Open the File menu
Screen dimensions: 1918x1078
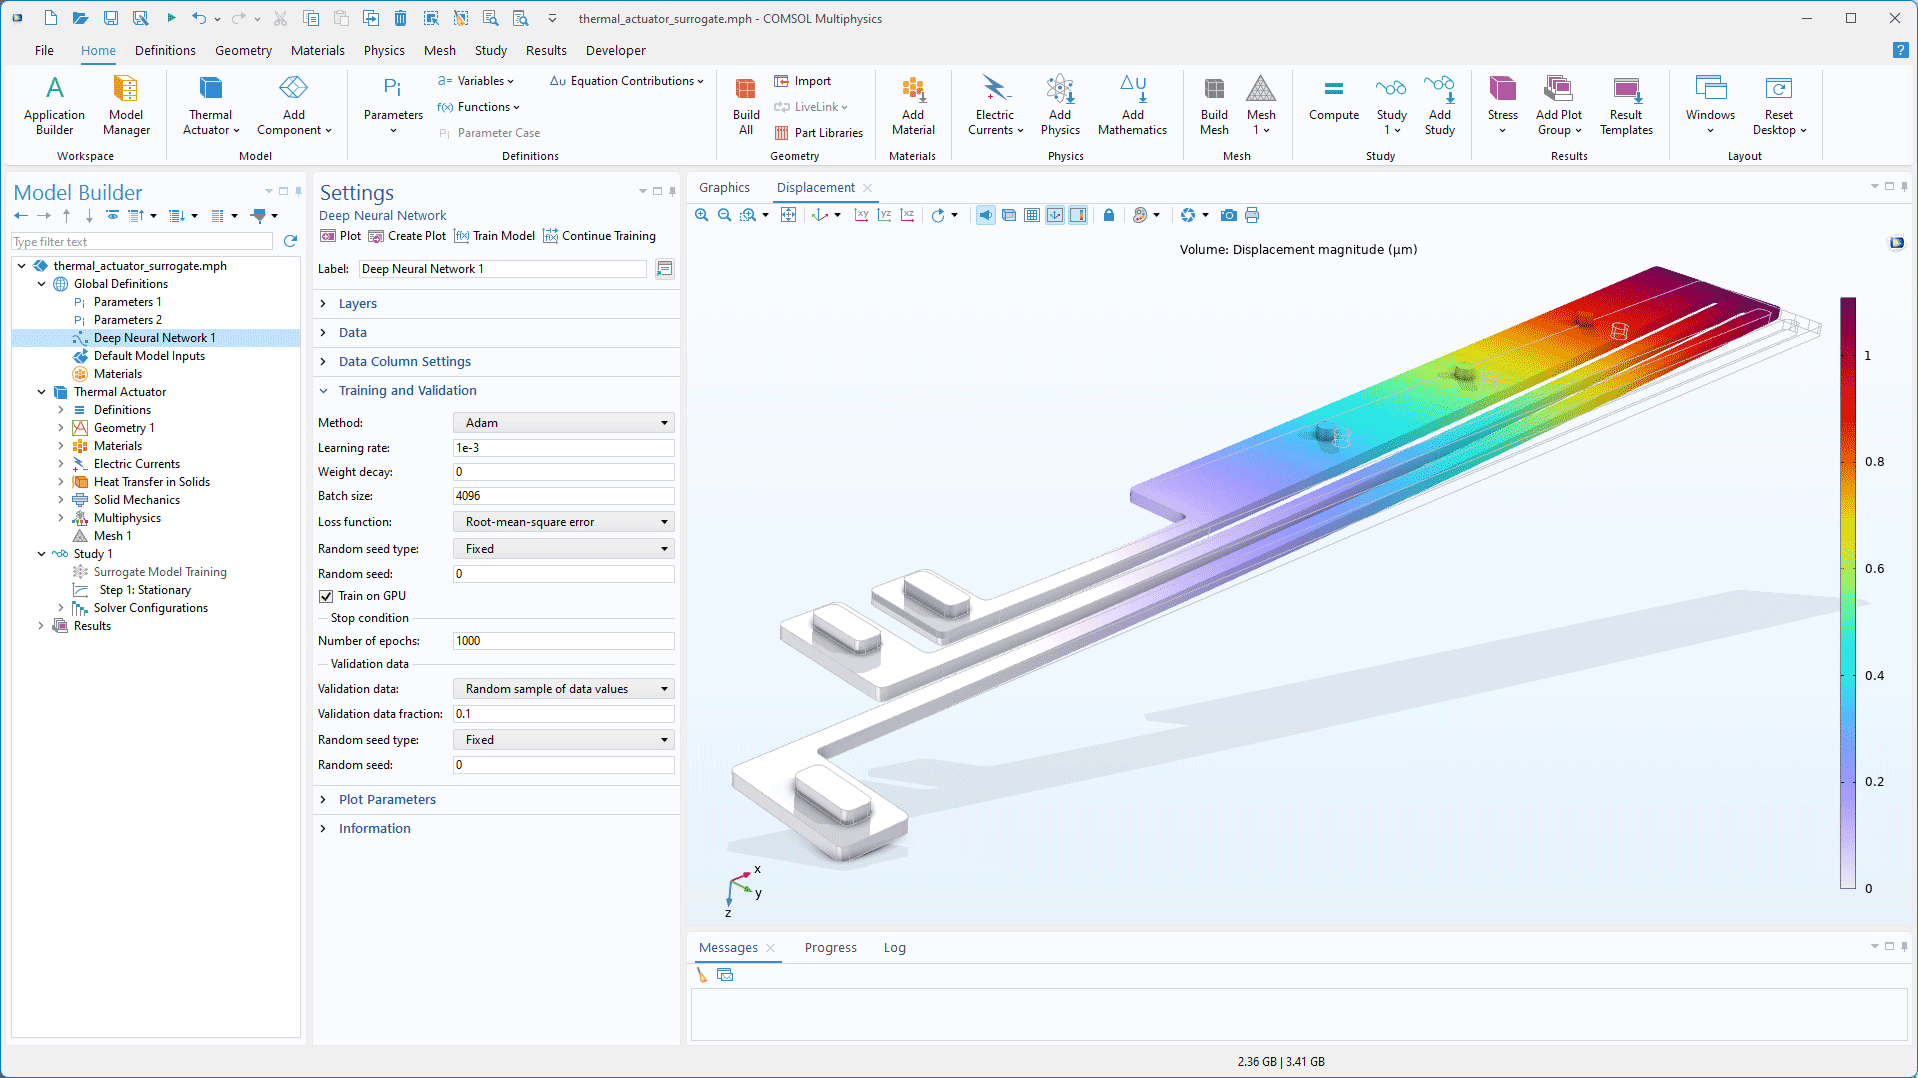coord(44,50)
